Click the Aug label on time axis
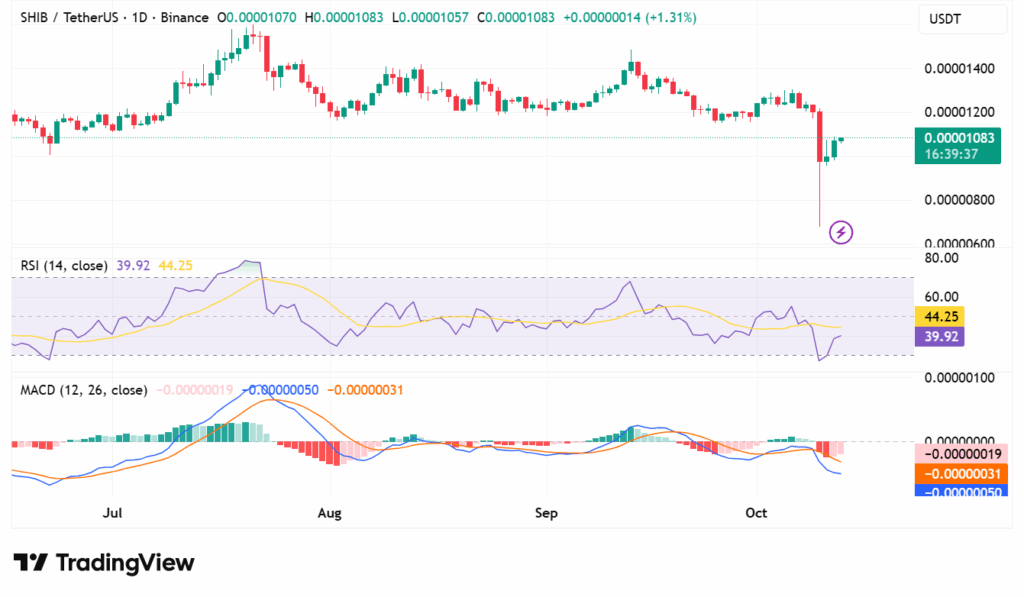1024x597 pixels. coord(329,513)
